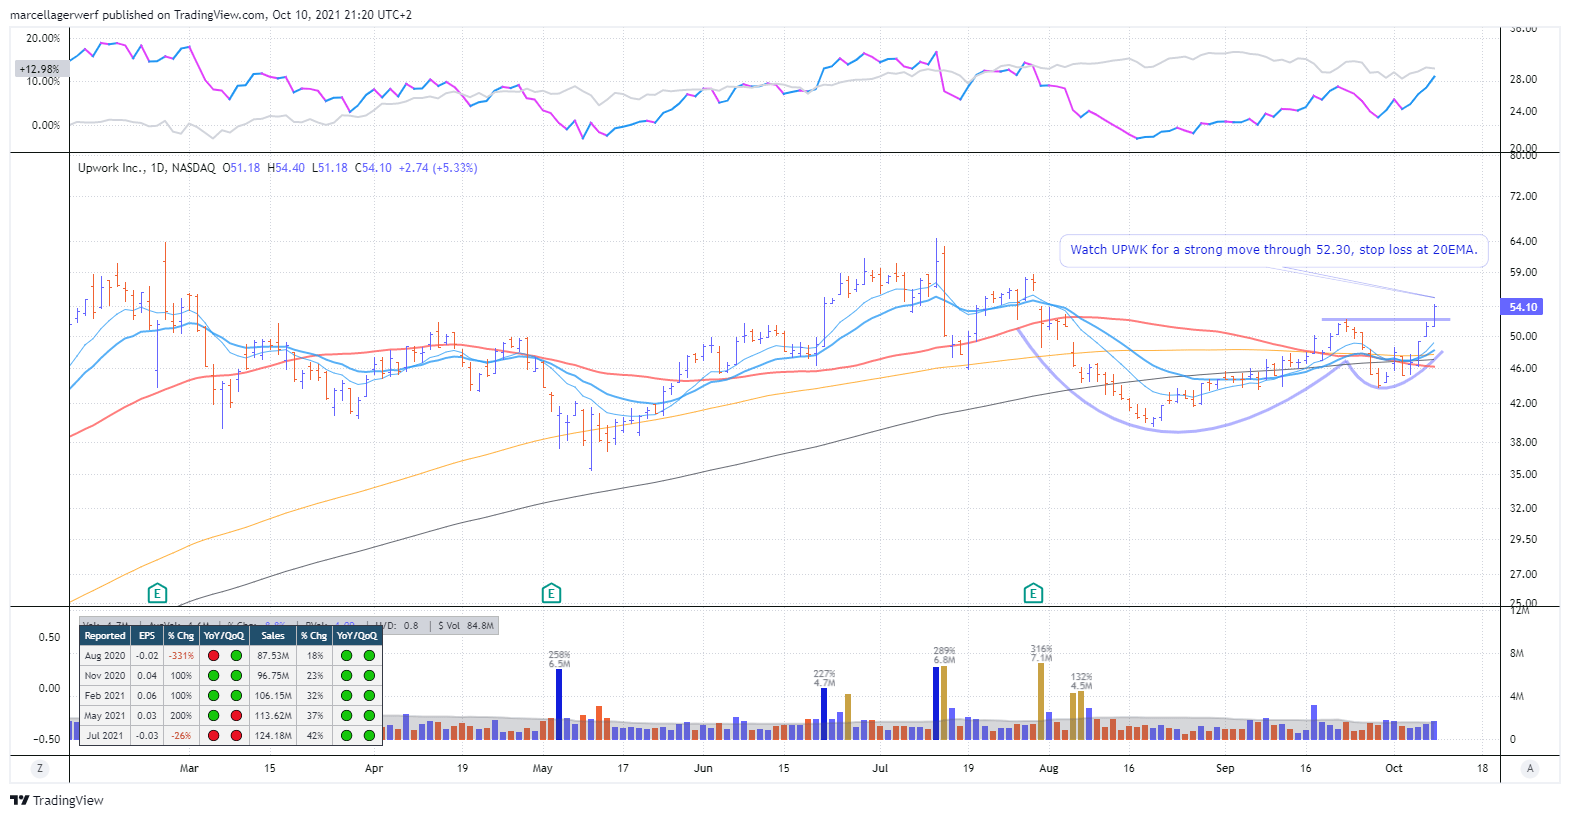The width and height of the screenshot is (1570, 818).
Task: Click the 20.00% indicator axis label
Action: tap(43, 38)
